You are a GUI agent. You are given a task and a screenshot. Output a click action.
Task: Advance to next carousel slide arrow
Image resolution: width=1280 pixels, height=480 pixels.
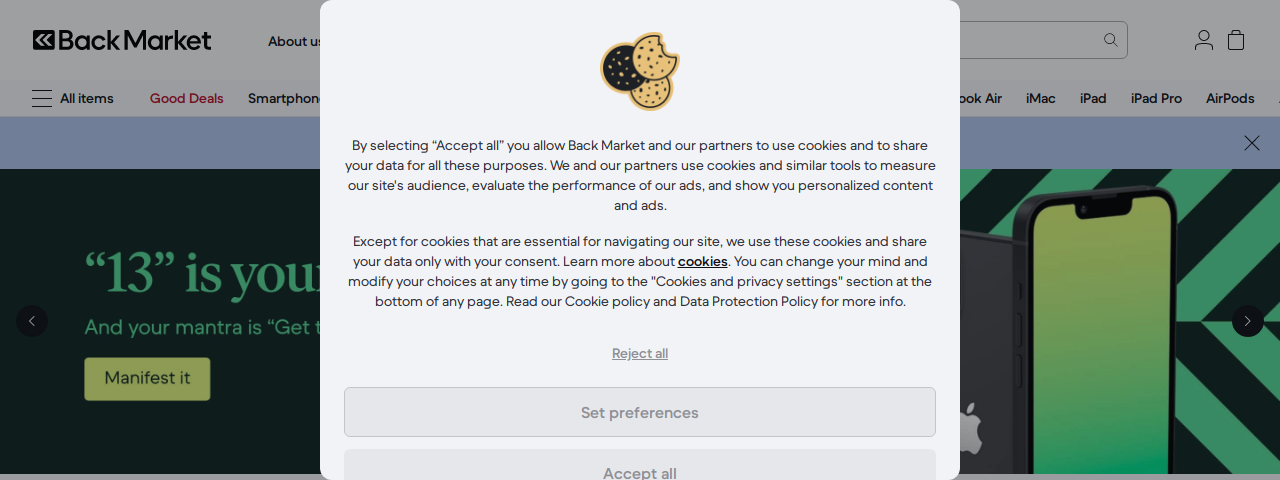1247,321
